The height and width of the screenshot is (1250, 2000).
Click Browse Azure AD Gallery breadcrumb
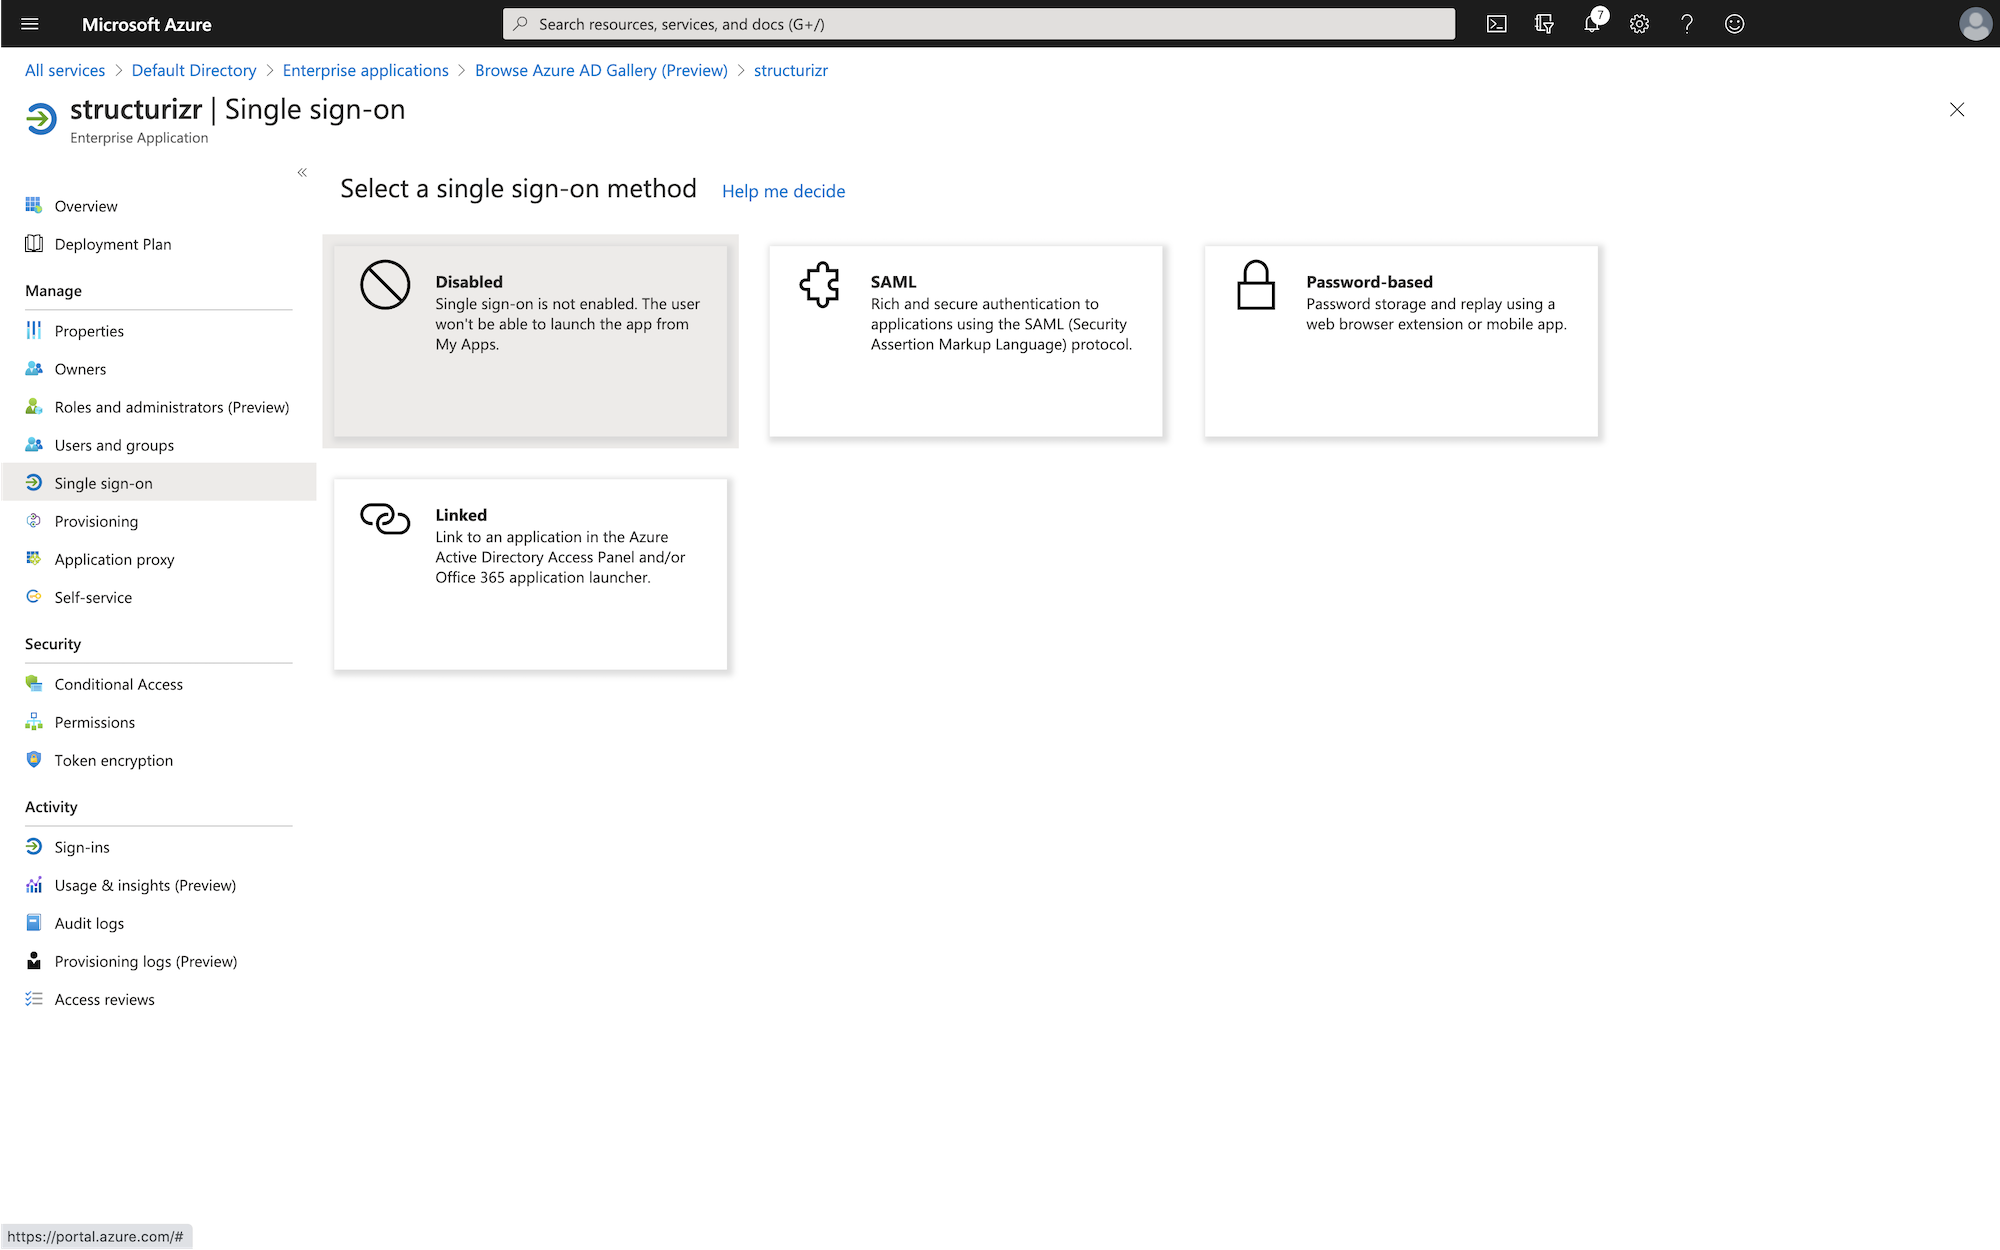[x=601, y=70]
